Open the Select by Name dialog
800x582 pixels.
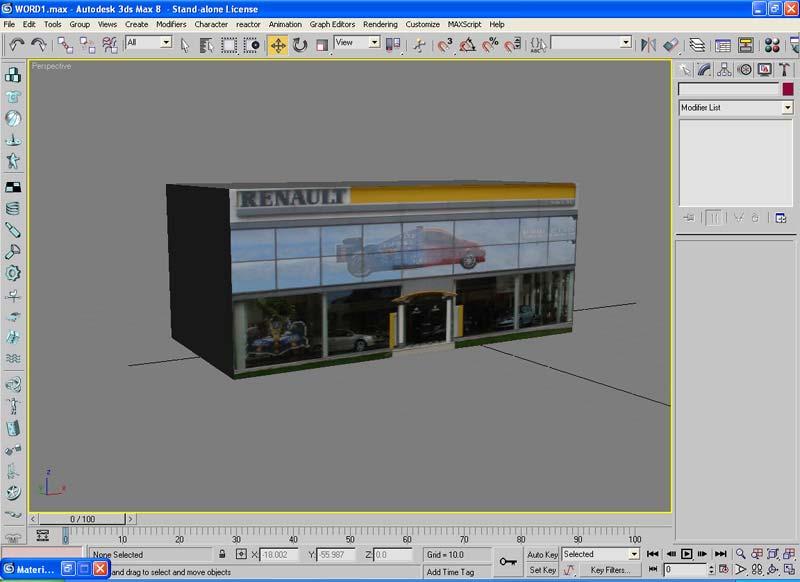tap(206, 45)
